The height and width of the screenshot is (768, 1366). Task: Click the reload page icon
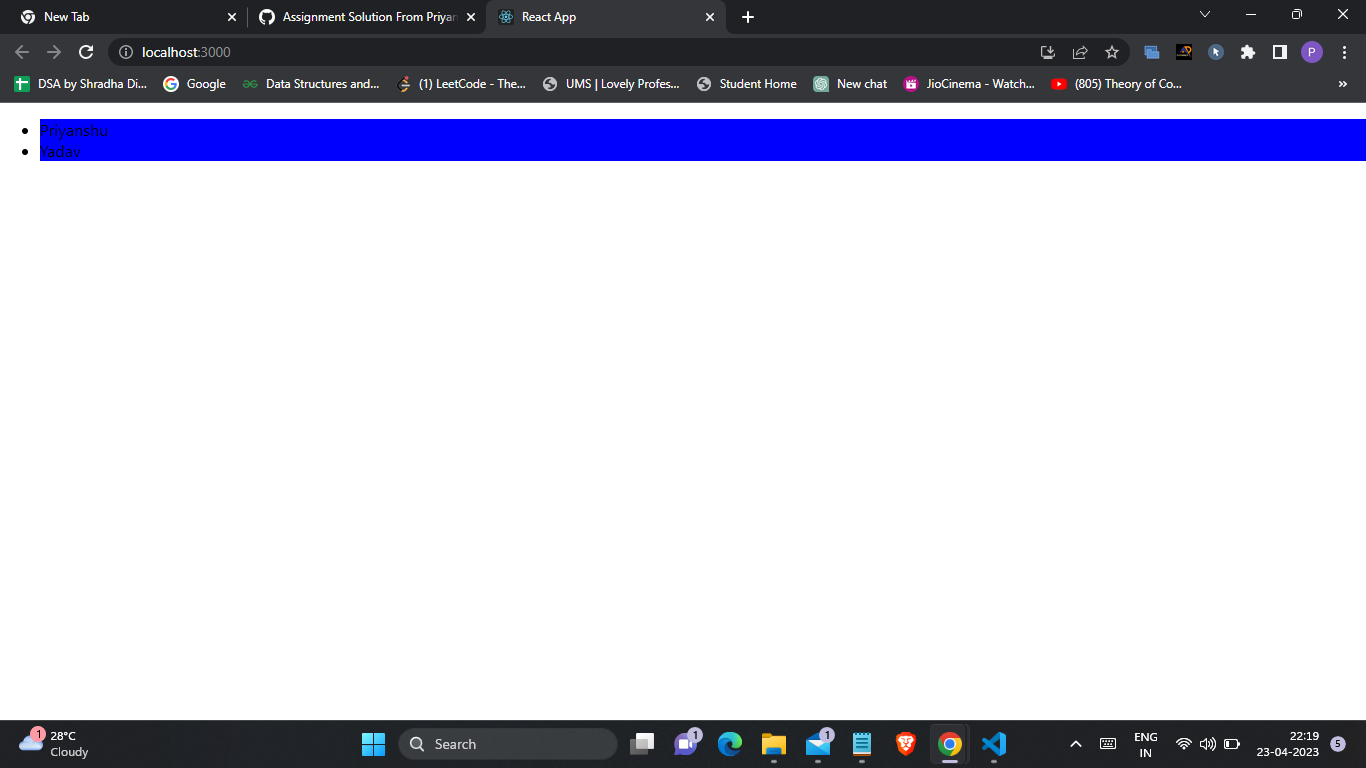[x=86, y=52]
